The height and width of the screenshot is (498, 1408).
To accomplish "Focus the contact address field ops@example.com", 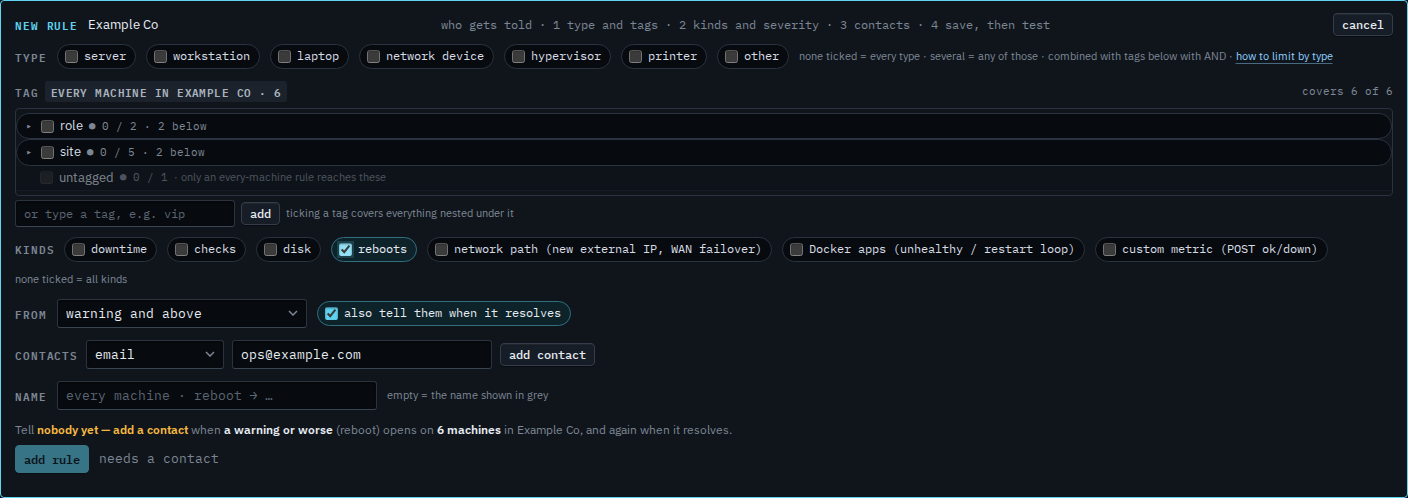I will point(362,355).
